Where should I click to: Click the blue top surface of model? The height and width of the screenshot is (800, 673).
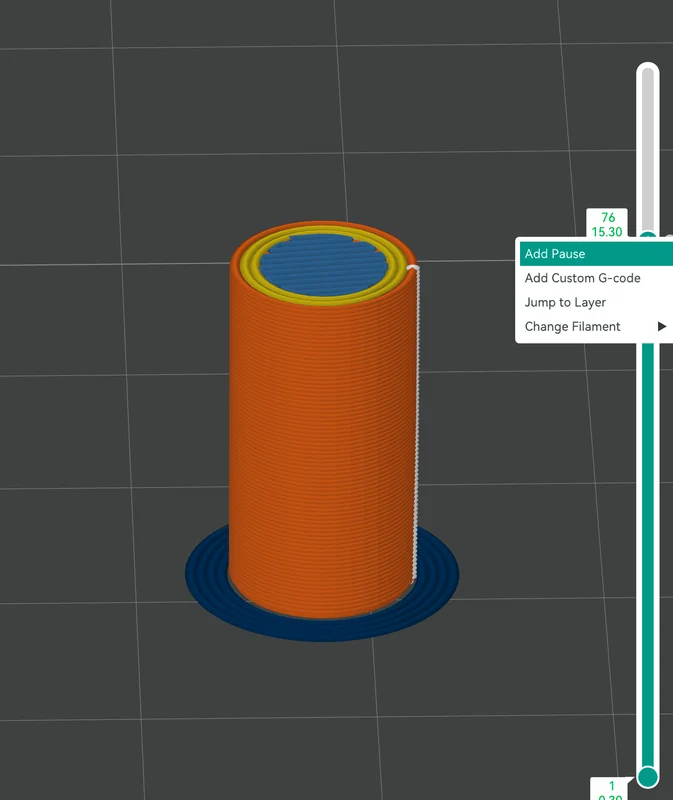point(323,264)
